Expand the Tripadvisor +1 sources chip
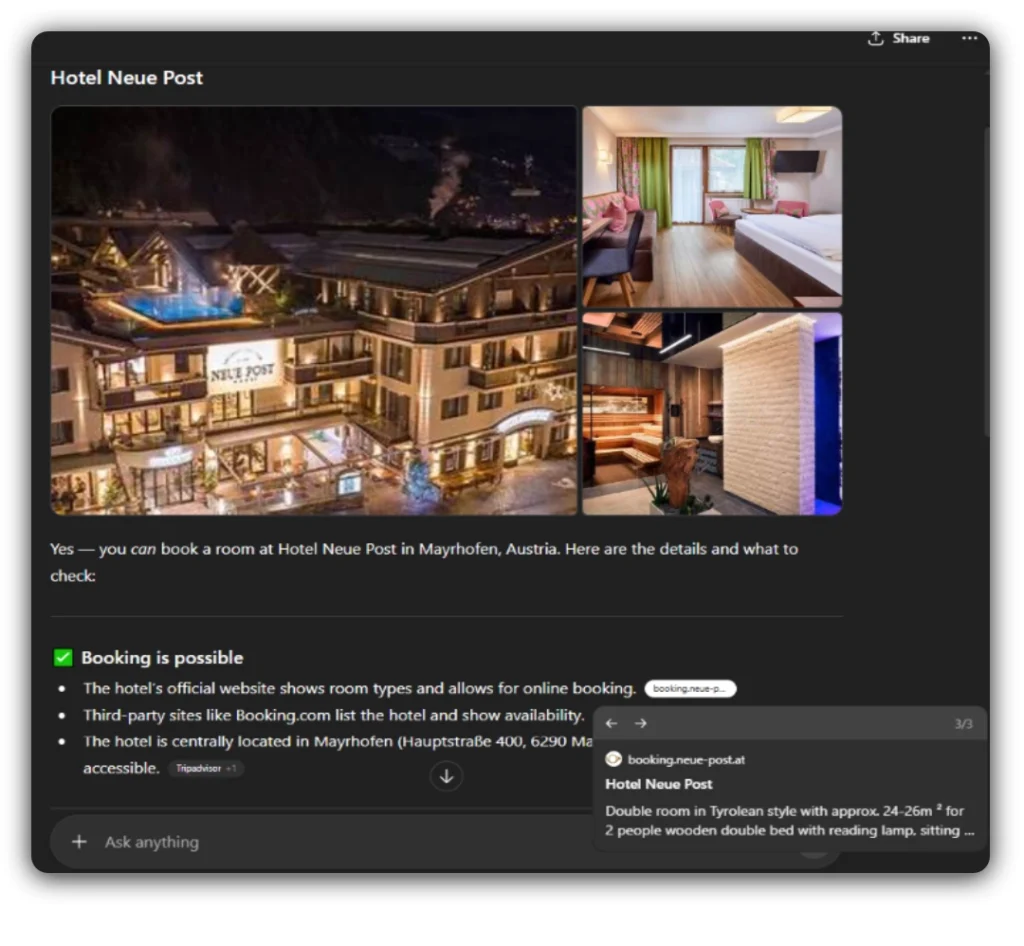This screenshot has width=1024, height=946. tap(206, 769)
